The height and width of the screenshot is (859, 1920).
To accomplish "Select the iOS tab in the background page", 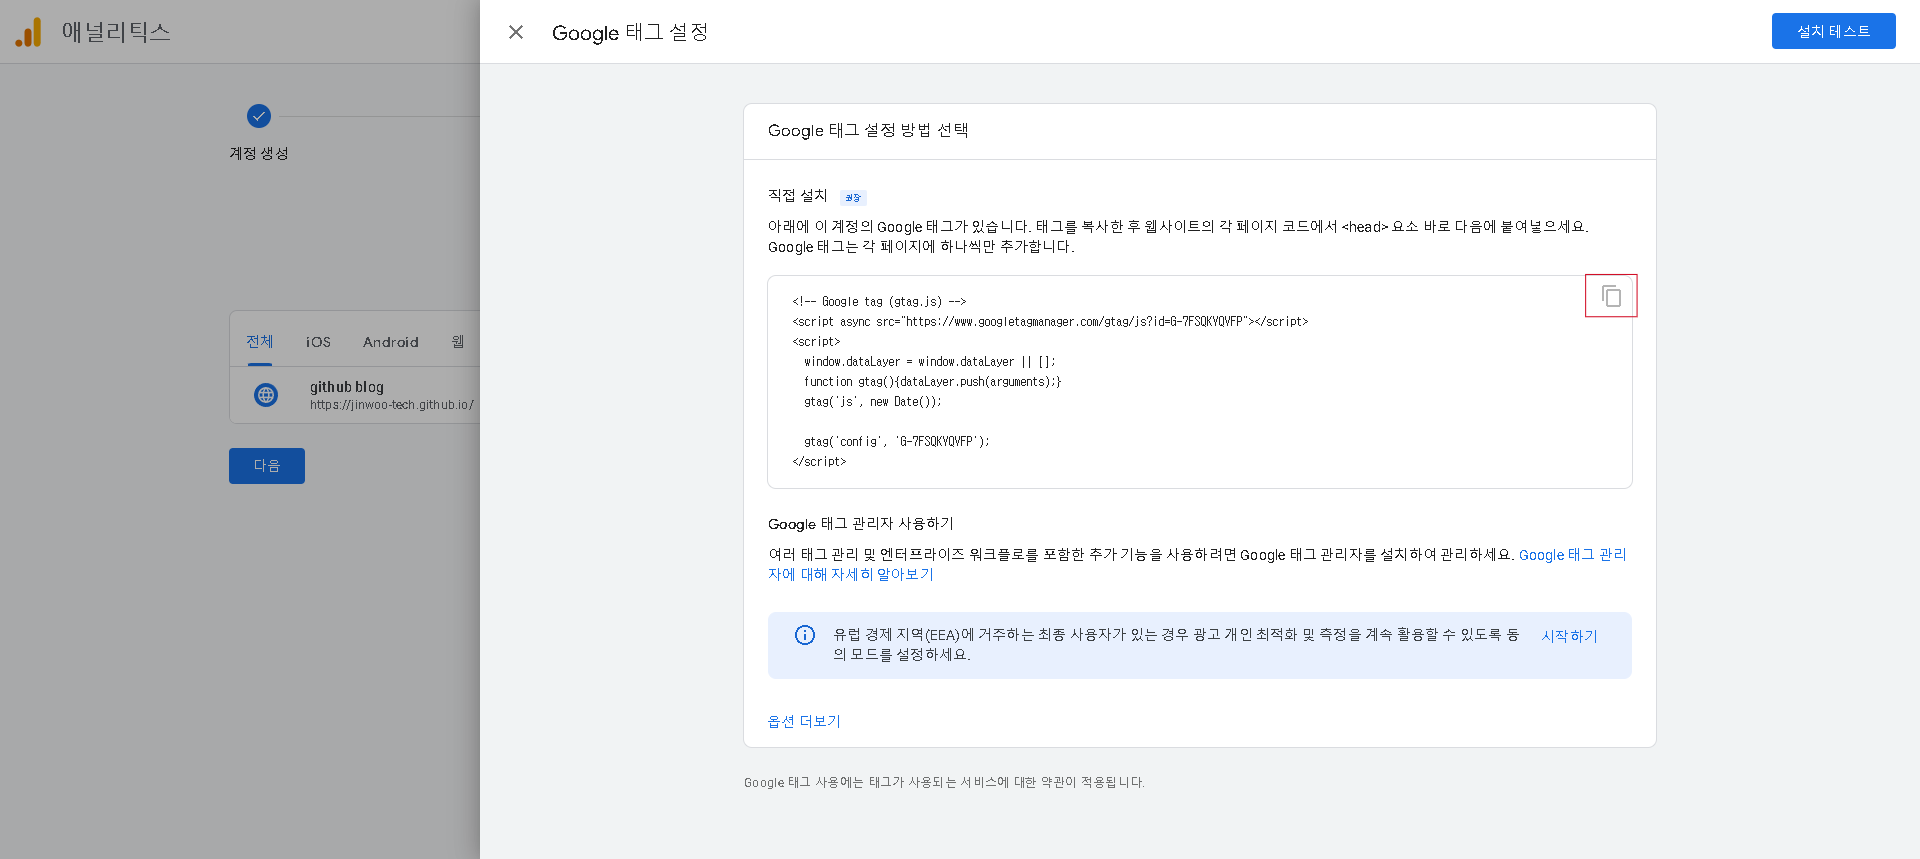I will tap(318, 342).
